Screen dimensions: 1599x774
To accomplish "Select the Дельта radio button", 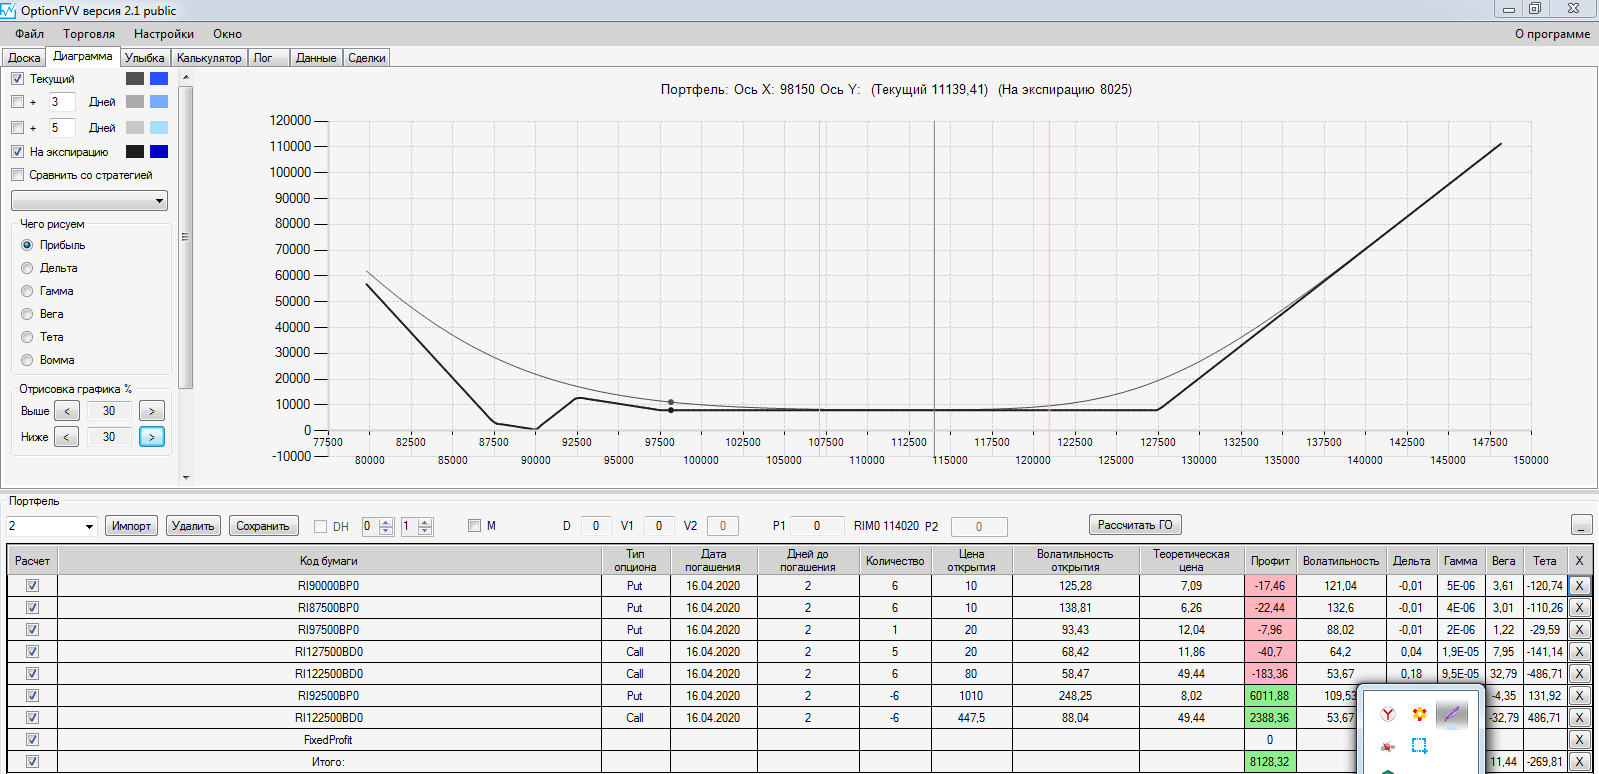I will [27, 268].
